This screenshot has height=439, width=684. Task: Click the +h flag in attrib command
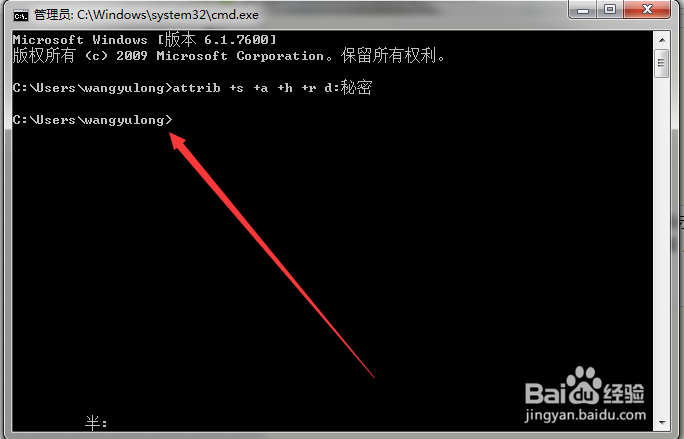click(x=285, y=88)
